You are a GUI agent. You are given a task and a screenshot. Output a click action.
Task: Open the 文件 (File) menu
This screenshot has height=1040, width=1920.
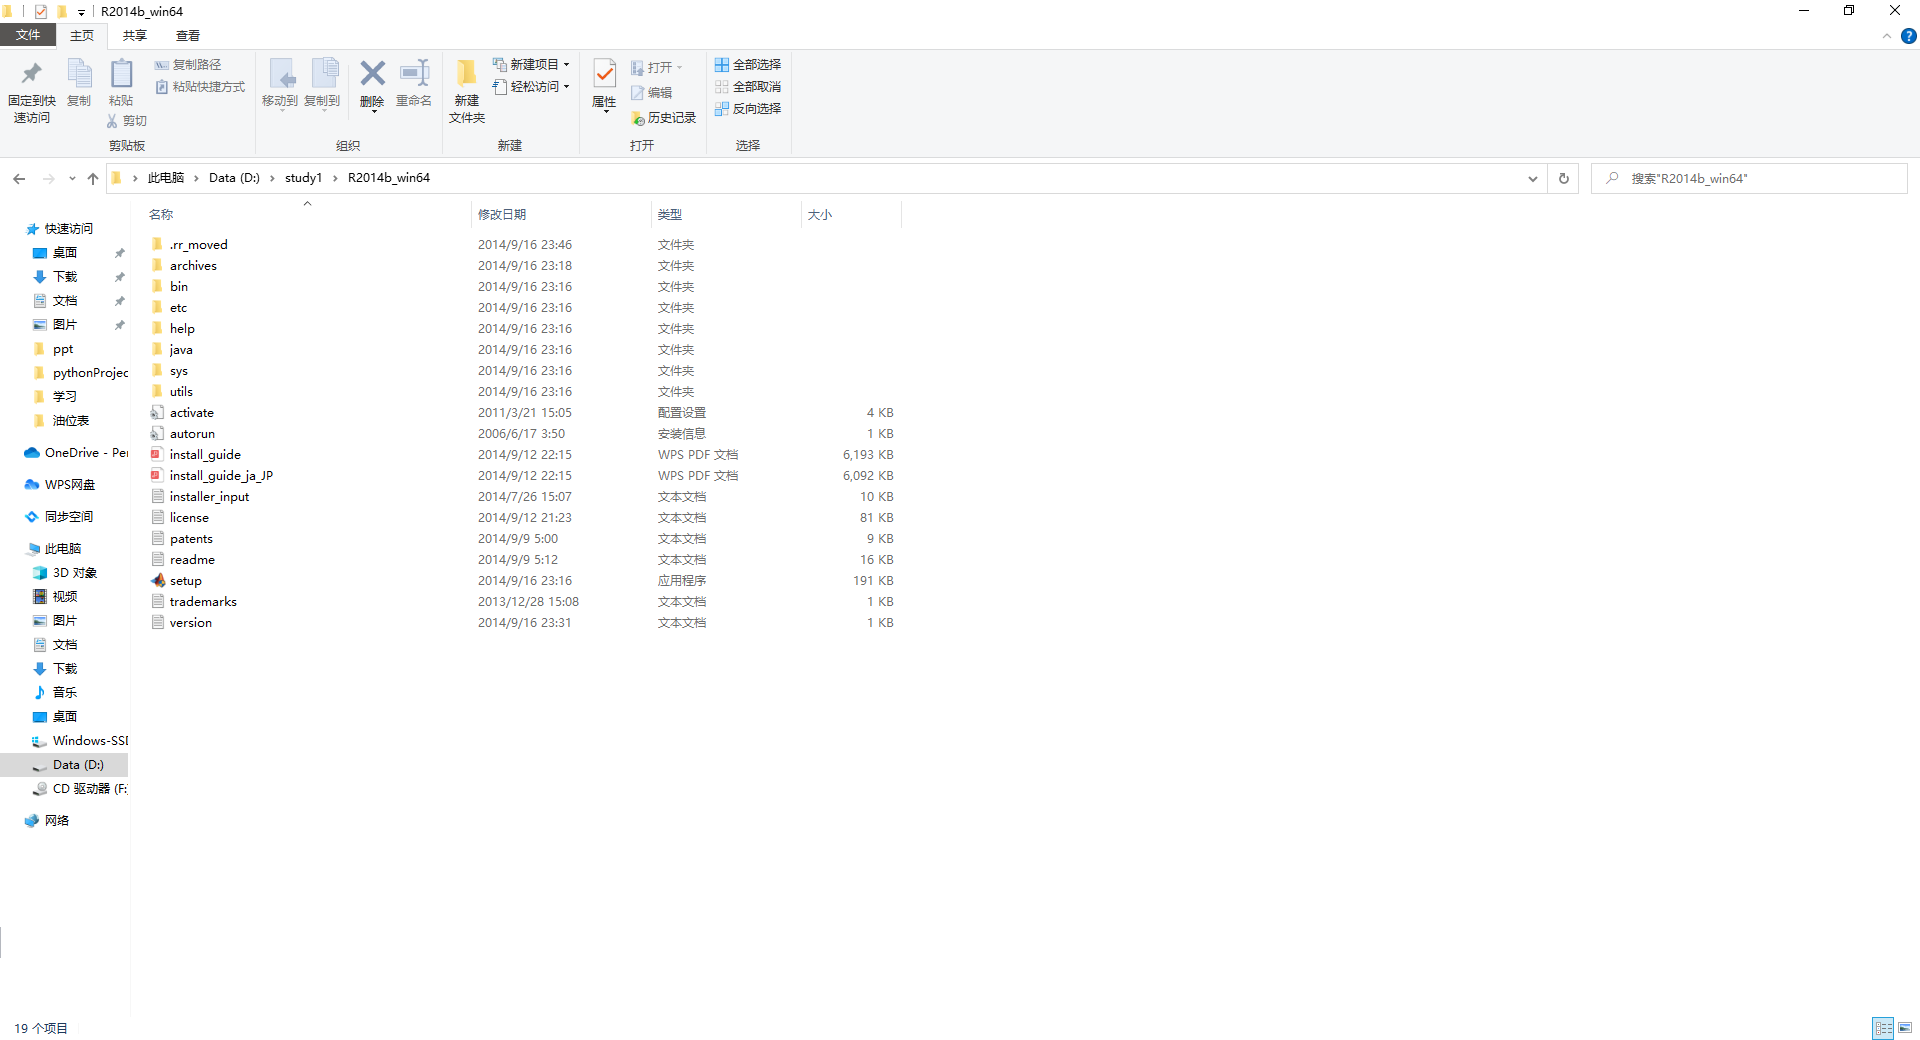pos(28,35)
